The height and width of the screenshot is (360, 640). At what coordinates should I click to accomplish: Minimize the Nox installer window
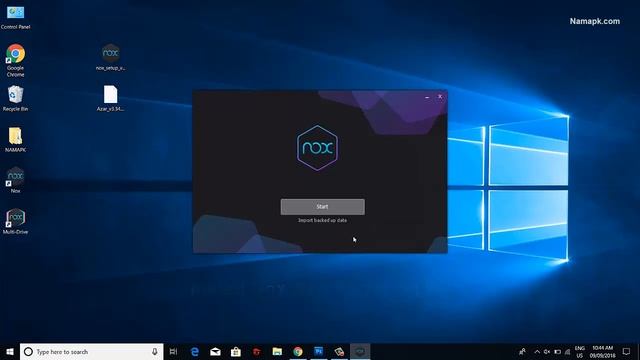coord(427,97)
